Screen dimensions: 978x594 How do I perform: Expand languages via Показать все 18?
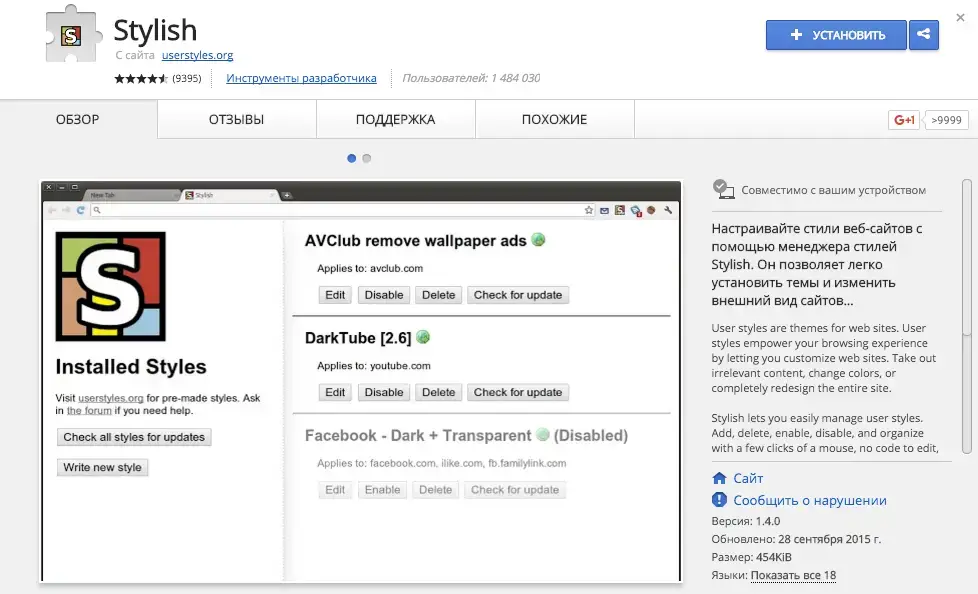coord(793,575)
